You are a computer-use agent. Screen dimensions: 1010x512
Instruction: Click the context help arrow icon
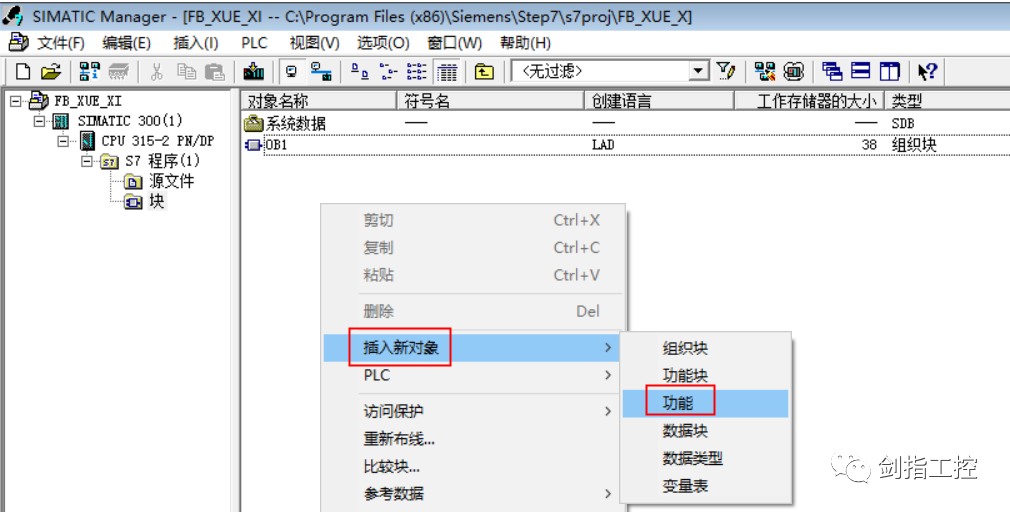pos(927,71)
